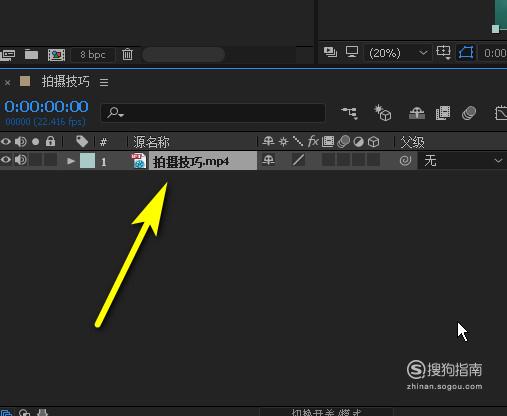
Task: Select the 拍摄技巧 timeline tab
Action: point(66,82)
